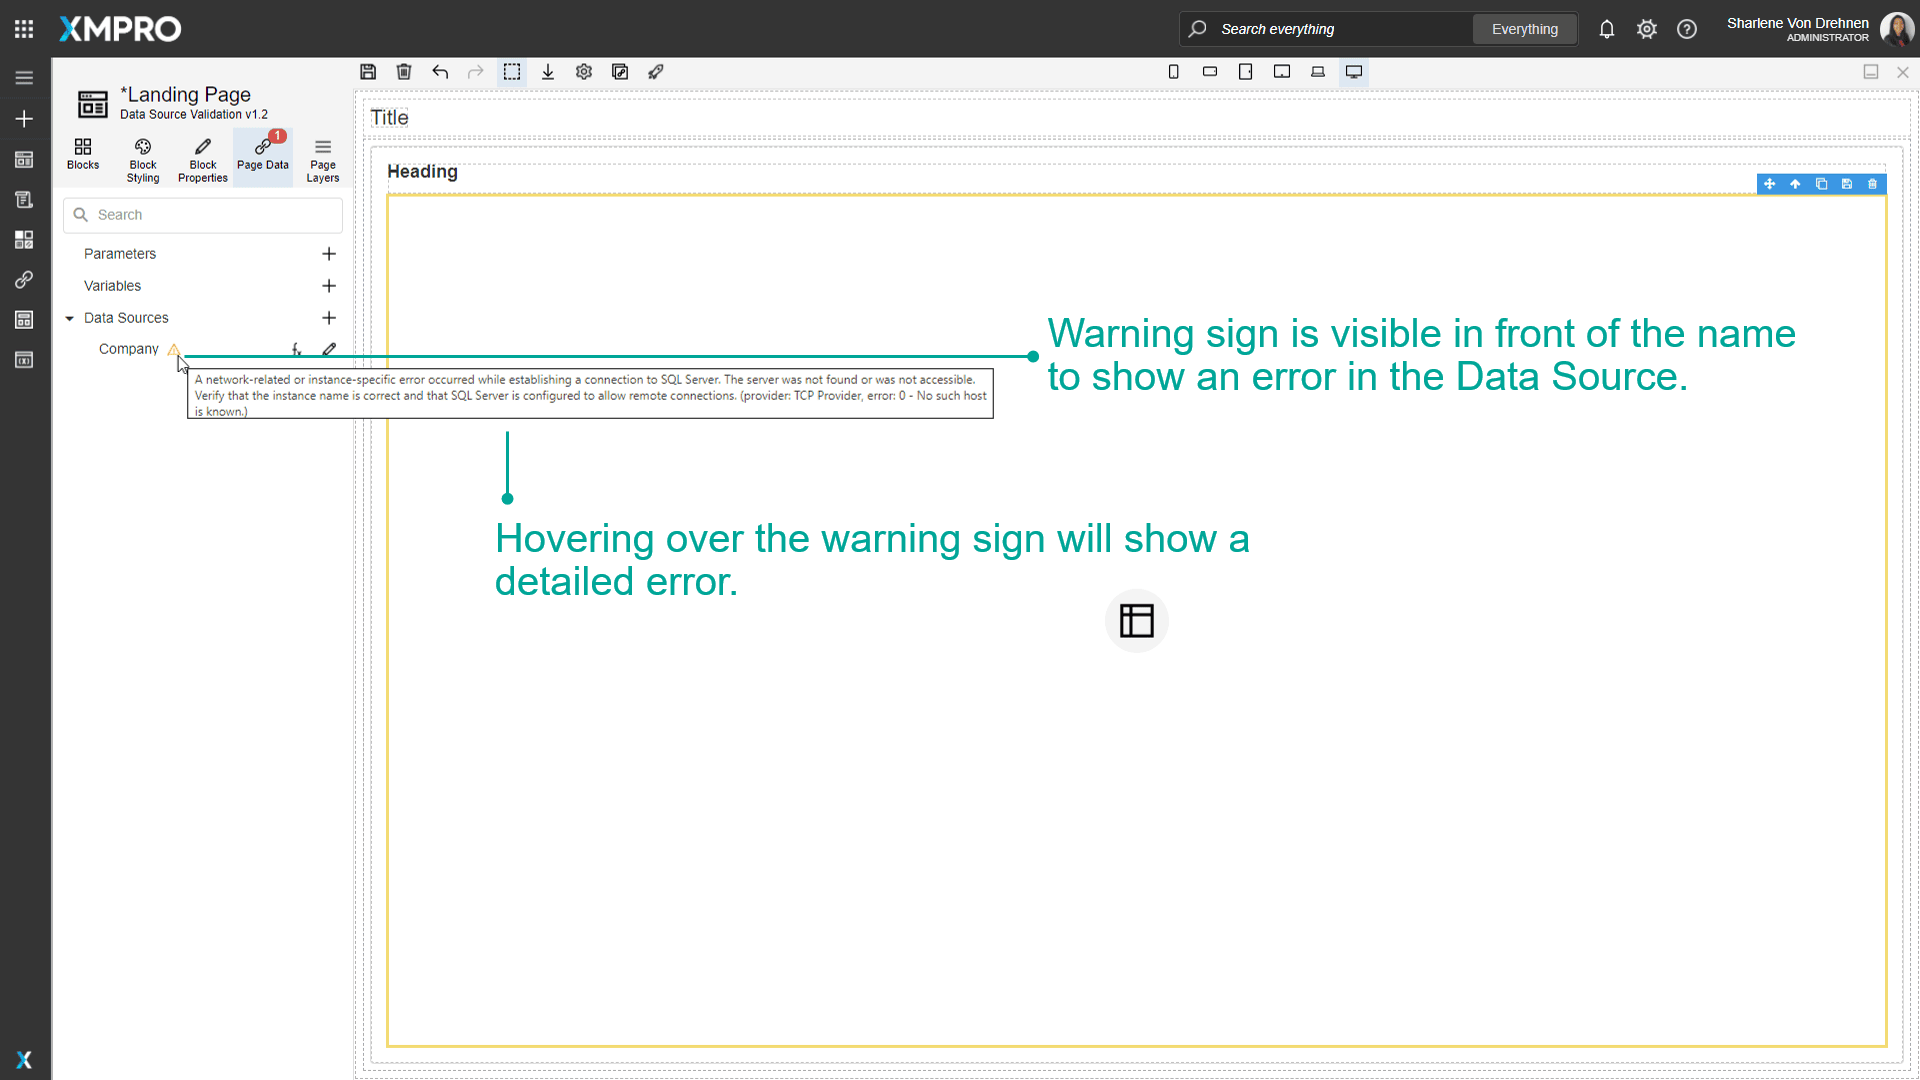The width and height of the screenshot is (1920, 1080).
Task: Collapse the Data Sources section
Action: (69, 318)
